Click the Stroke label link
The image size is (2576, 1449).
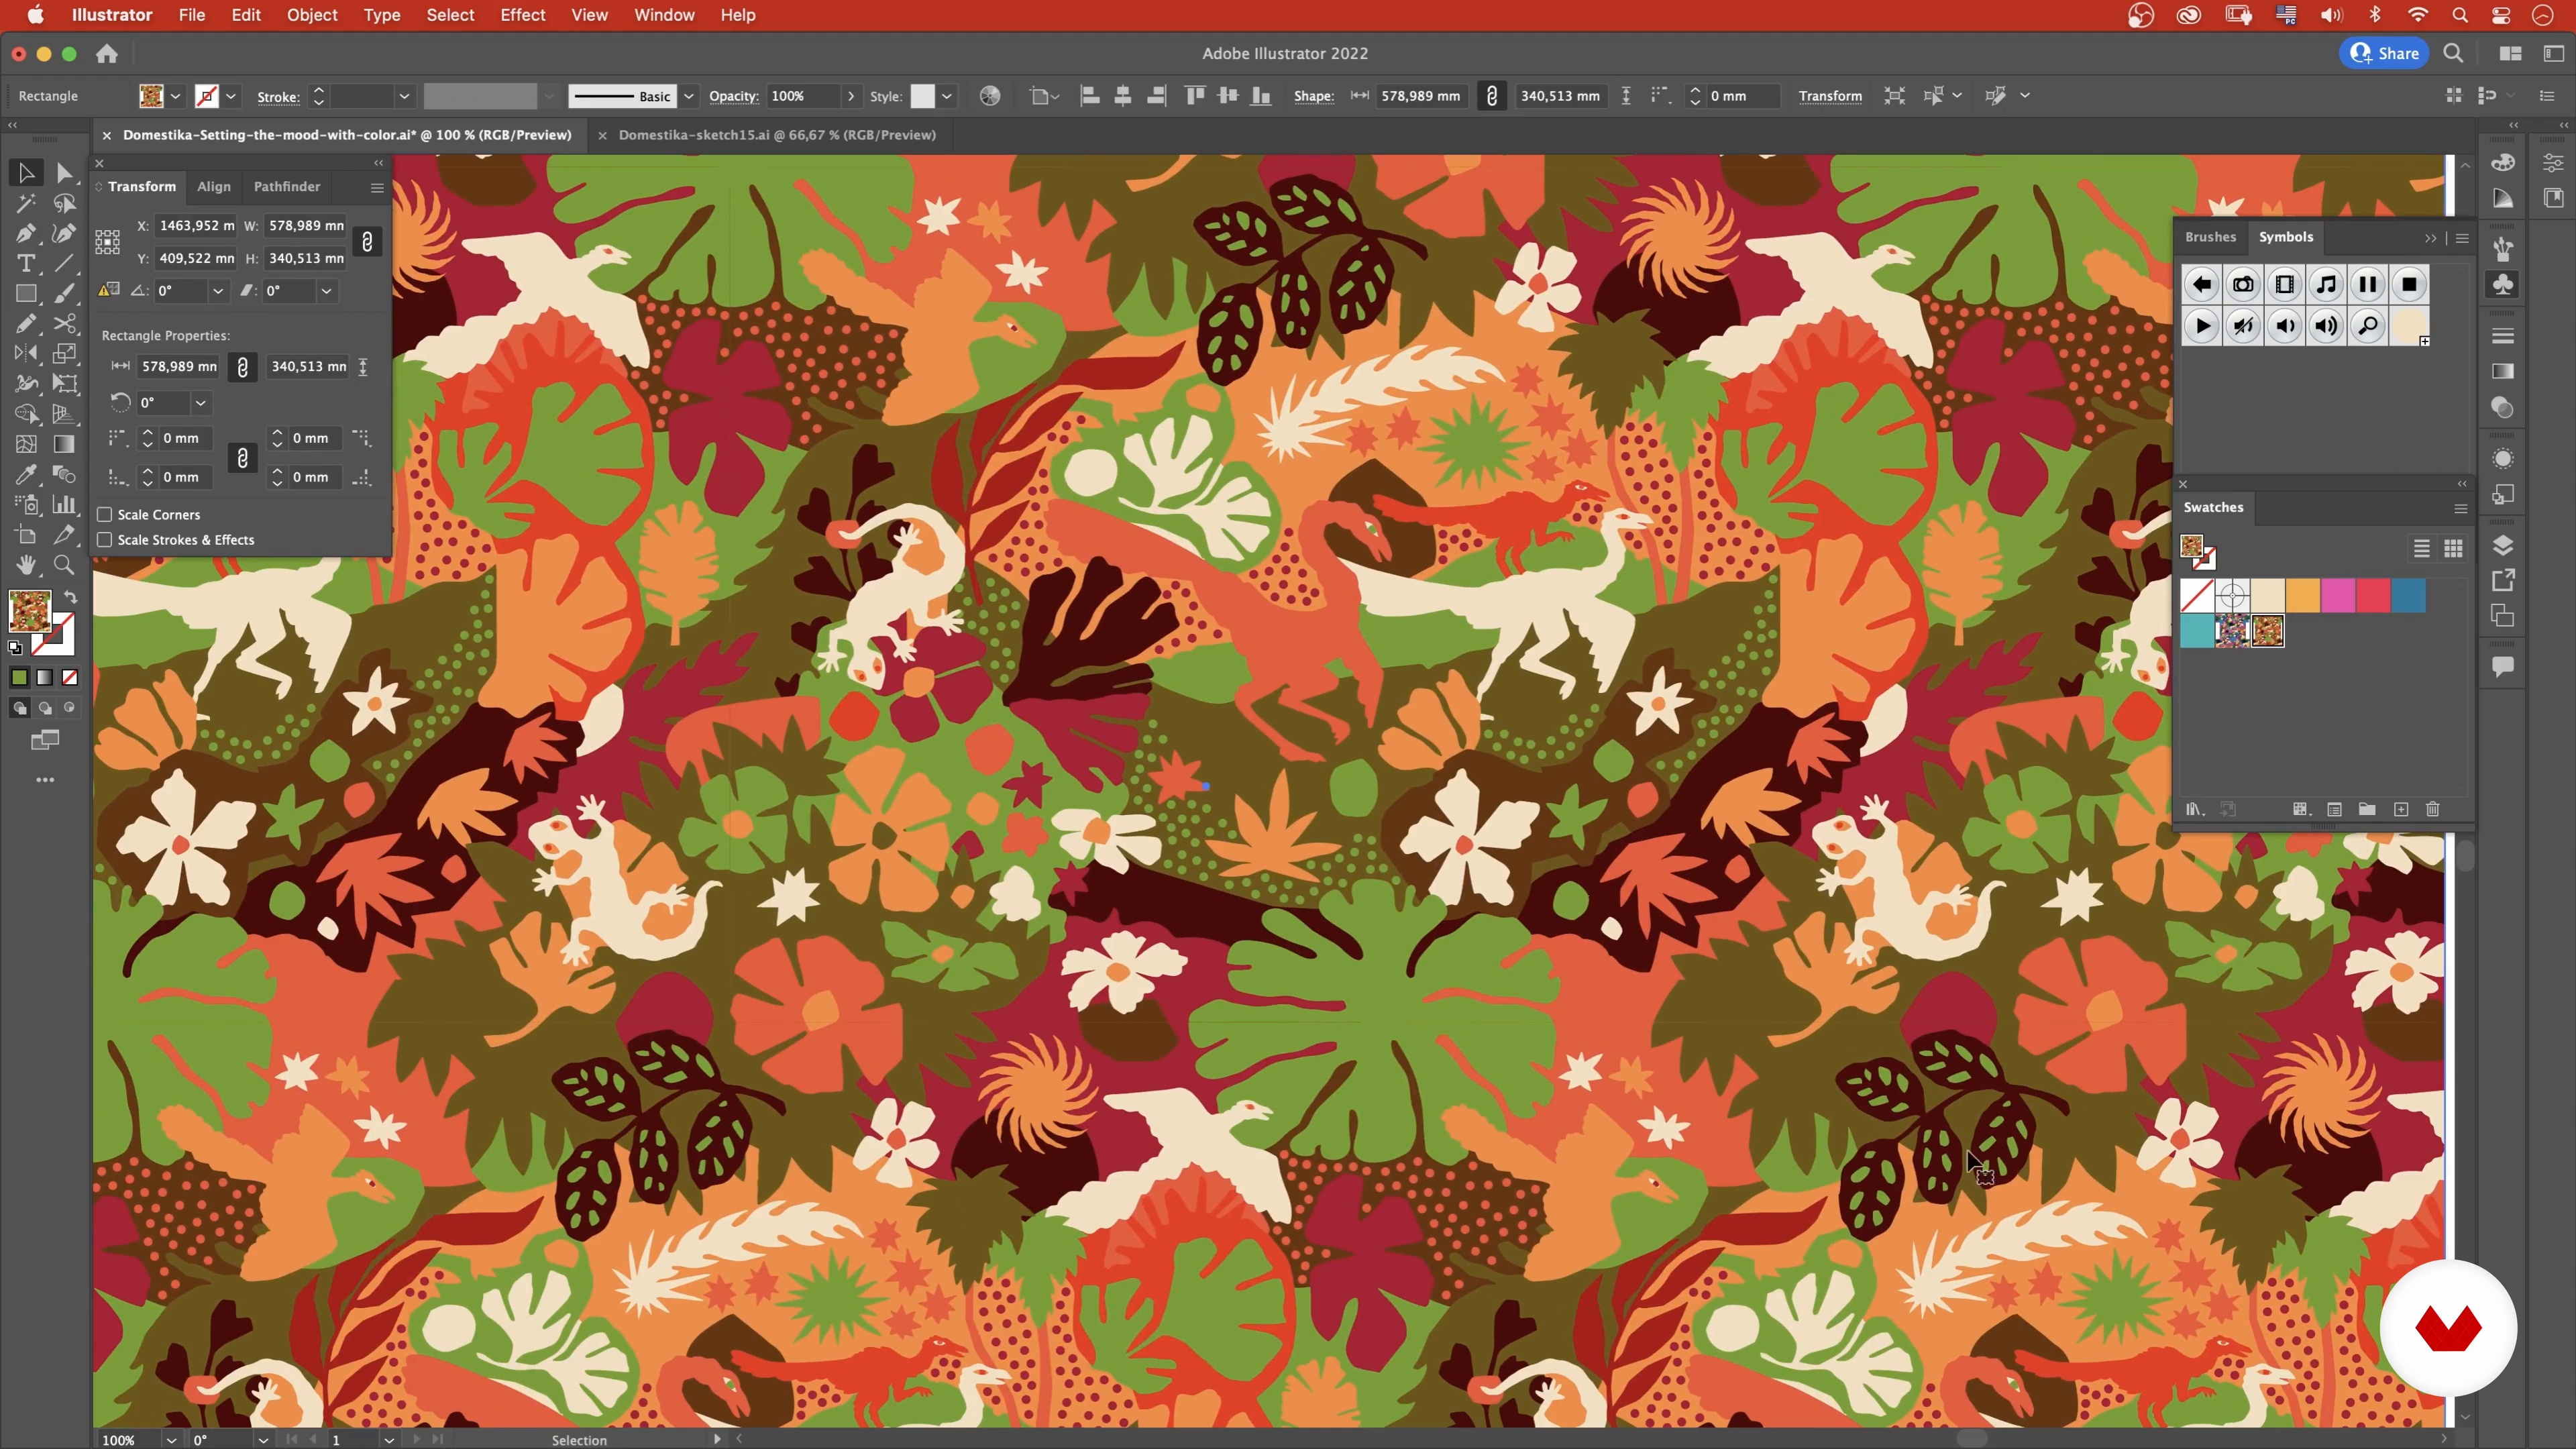[x=278, y=97]
